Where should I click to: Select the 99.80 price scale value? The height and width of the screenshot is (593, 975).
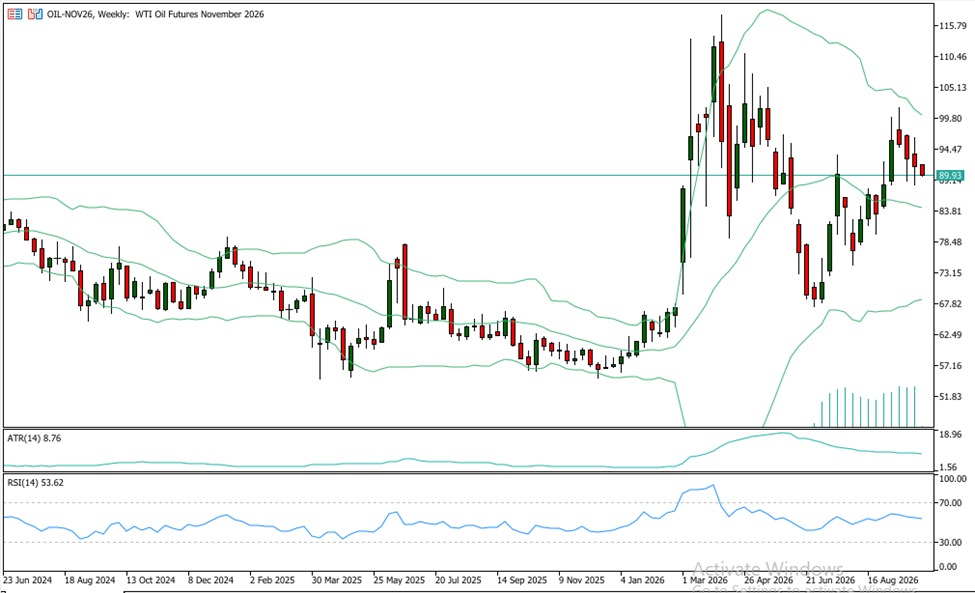coord(951,118)
